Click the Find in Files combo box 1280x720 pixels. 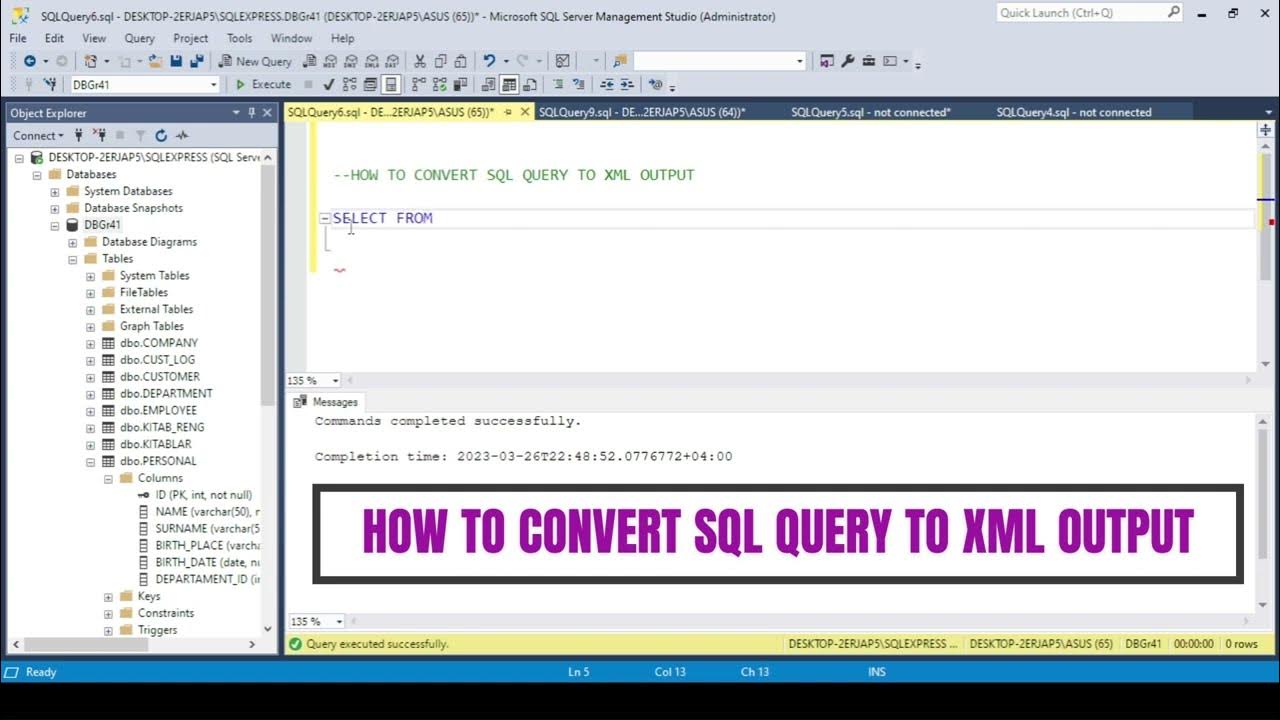(719, 61)
